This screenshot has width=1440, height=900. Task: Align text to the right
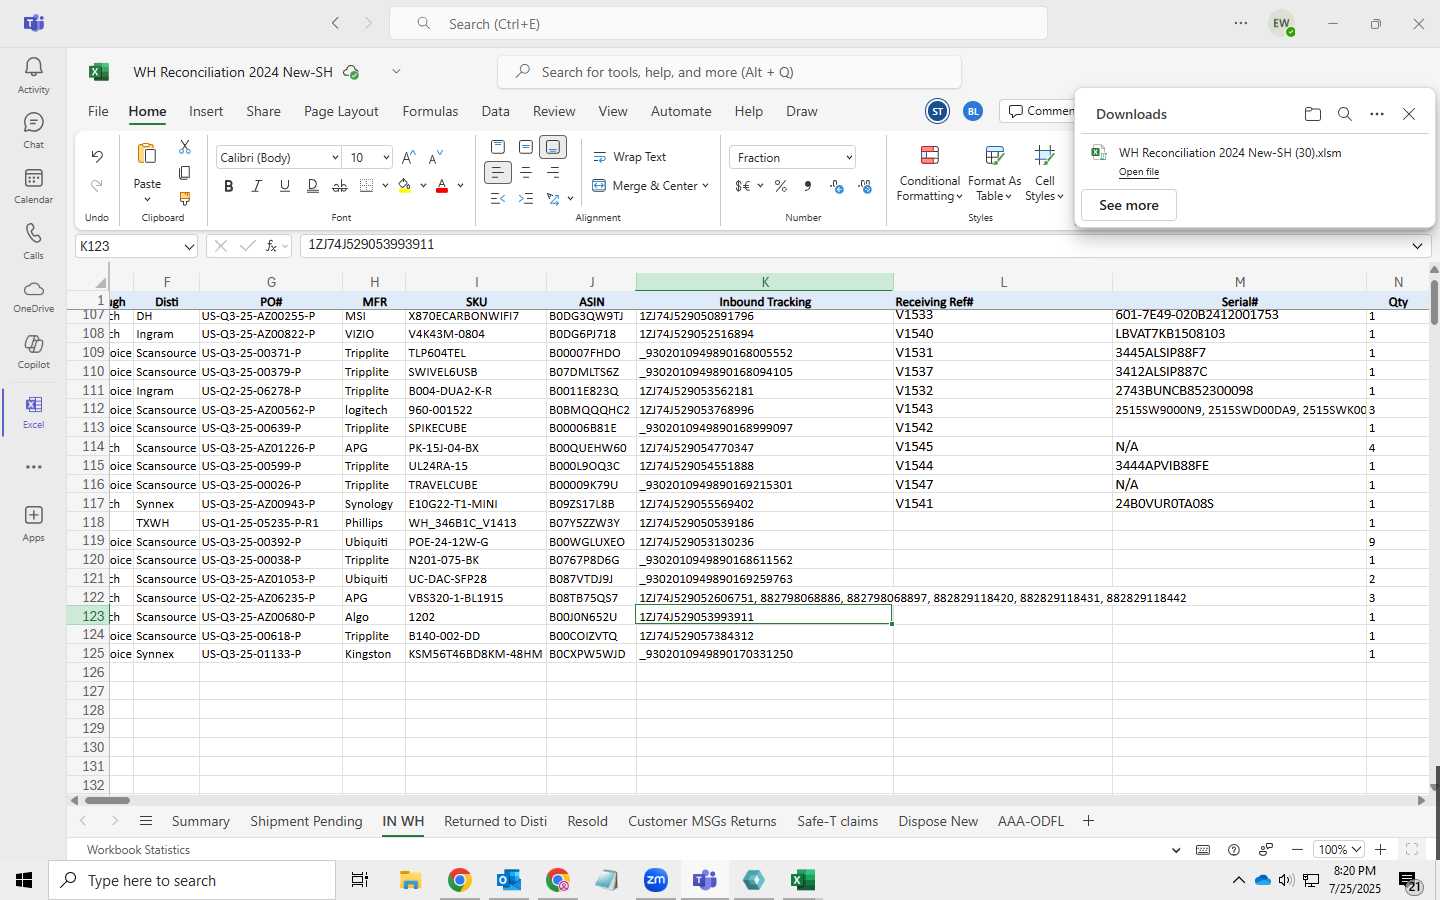pyautogui.click(x=553, y=173)
